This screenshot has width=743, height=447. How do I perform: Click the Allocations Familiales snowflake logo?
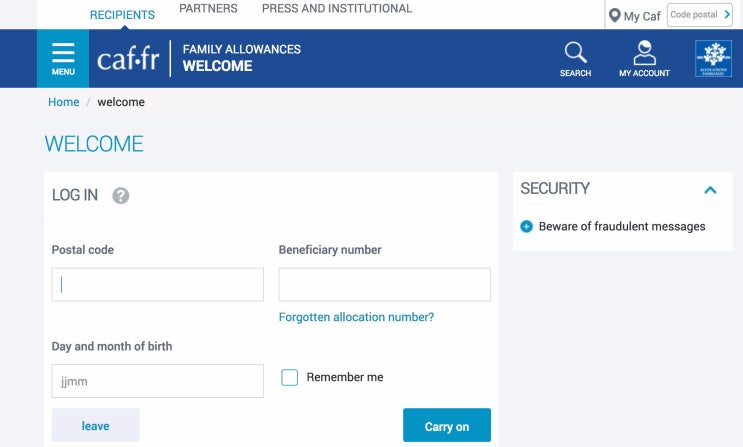click(x=713, y=58)
